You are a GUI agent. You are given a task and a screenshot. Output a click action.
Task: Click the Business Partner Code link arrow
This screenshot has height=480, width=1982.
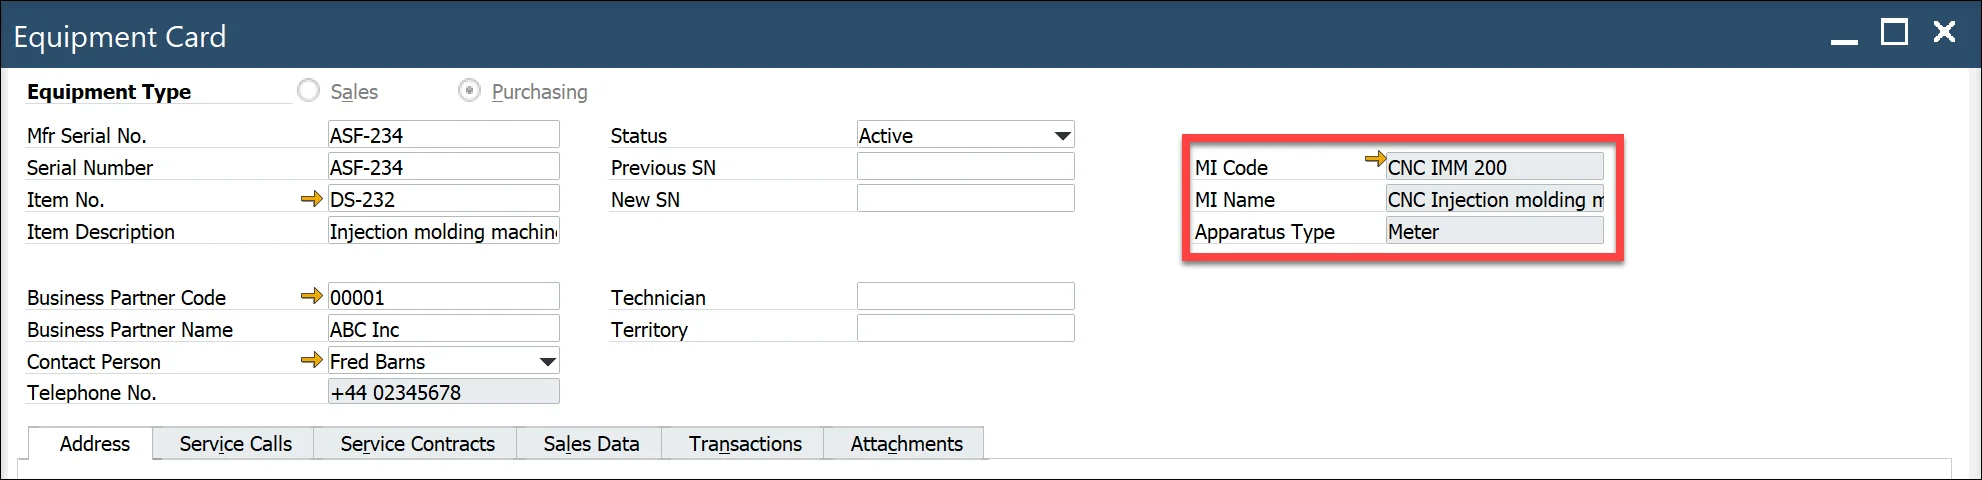click(x=311, y=297)
